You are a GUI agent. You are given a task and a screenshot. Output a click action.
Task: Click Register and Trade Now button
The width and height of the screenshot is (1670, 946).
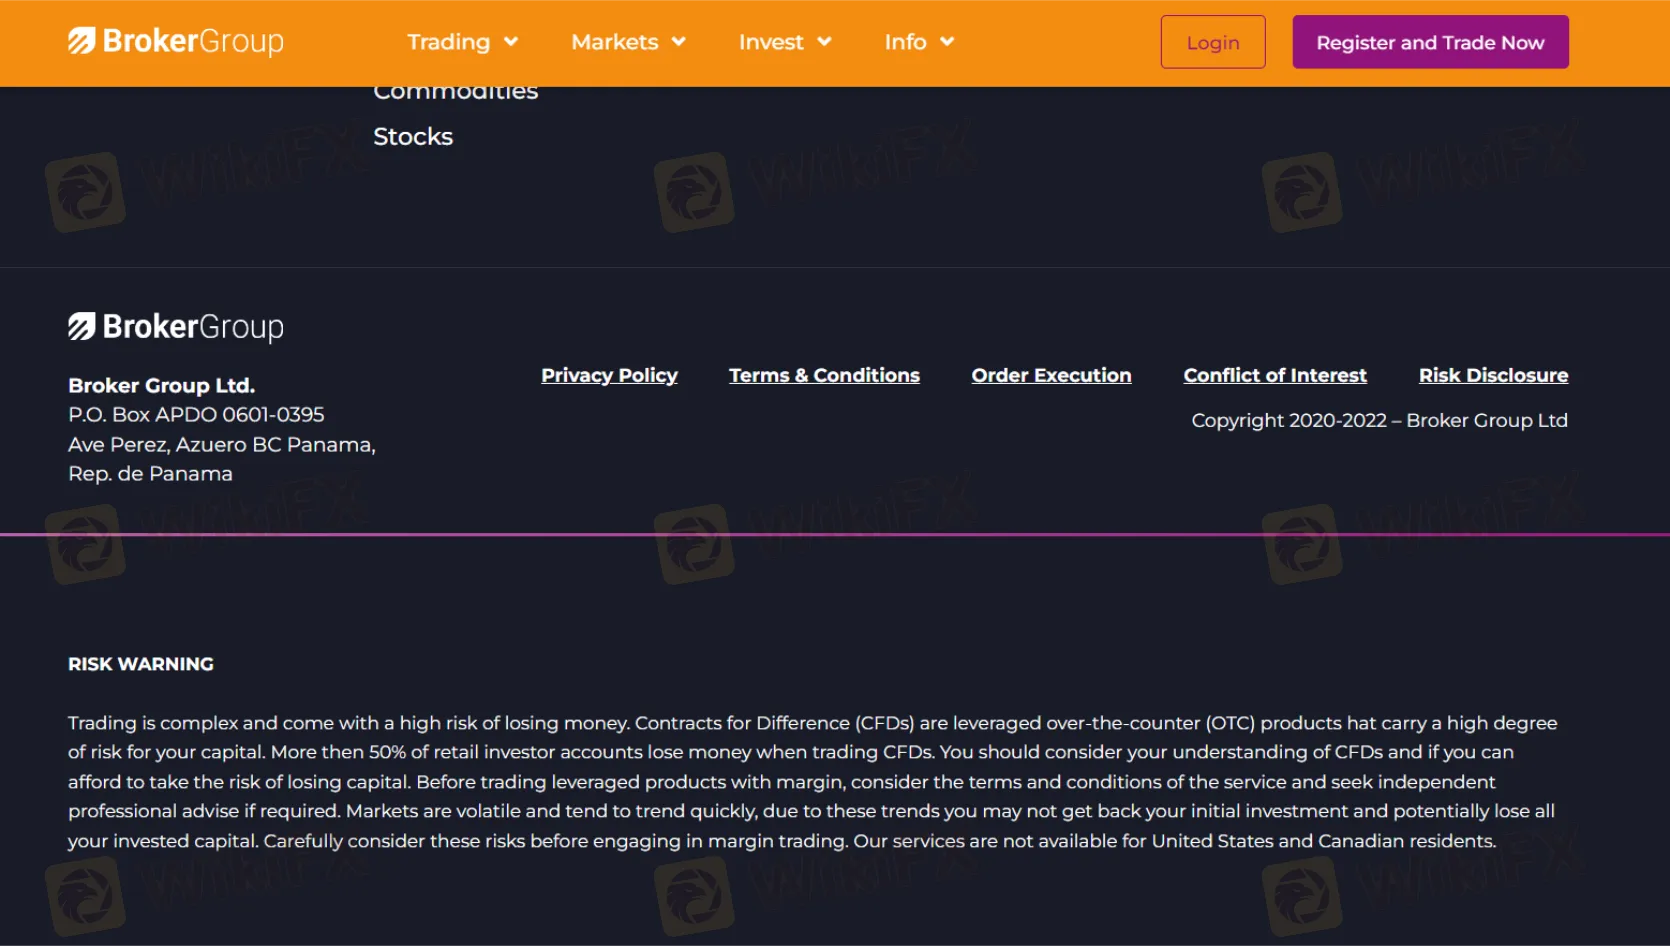(1430, 42)
